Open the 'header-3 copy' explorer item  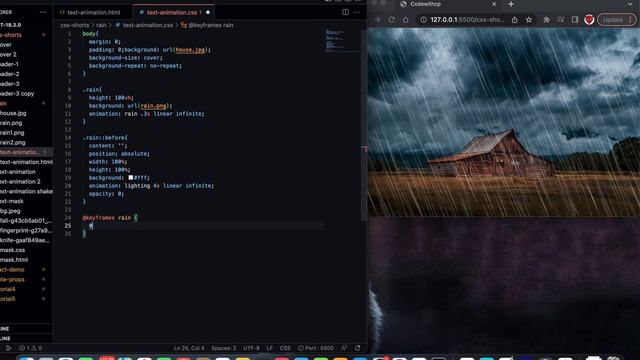17,93
